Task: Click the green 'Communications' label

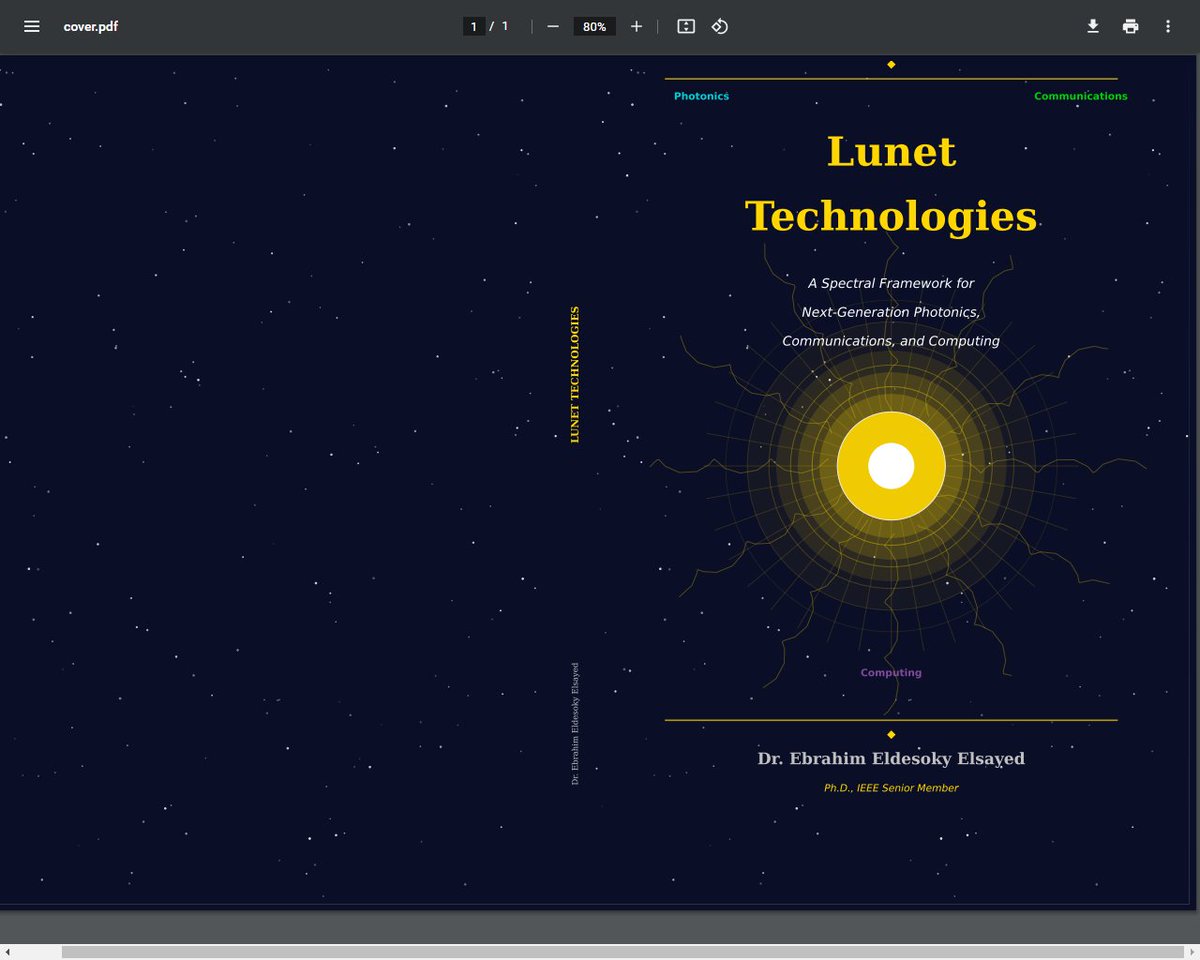Action: click(x=1080, y=96)
